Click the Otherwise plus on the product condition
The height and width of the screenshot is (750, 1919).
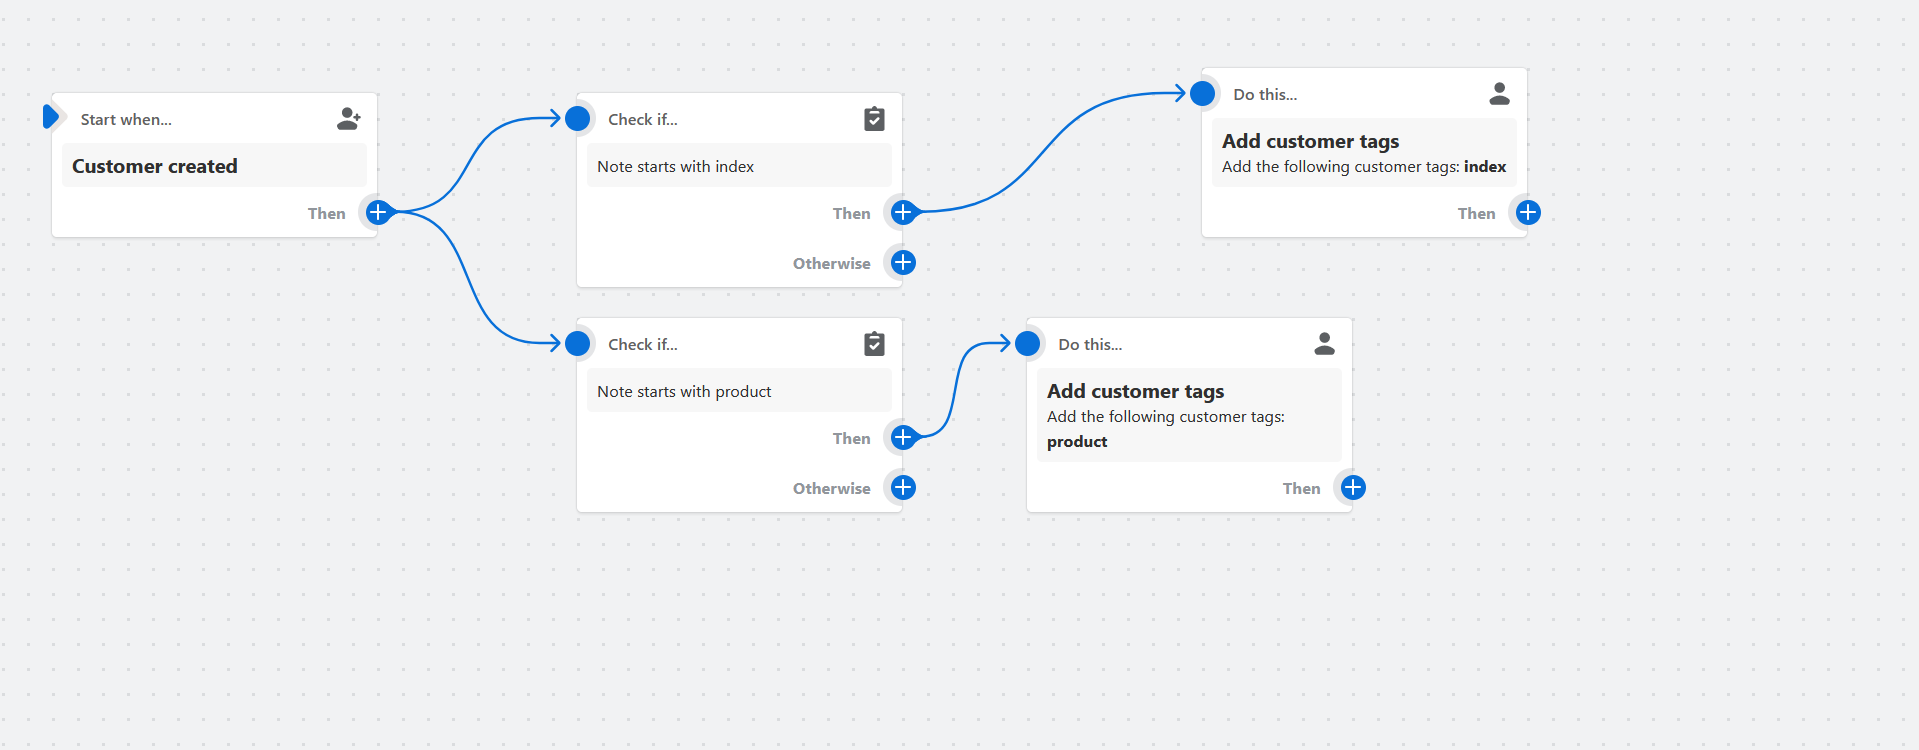(x=903, y=488)
